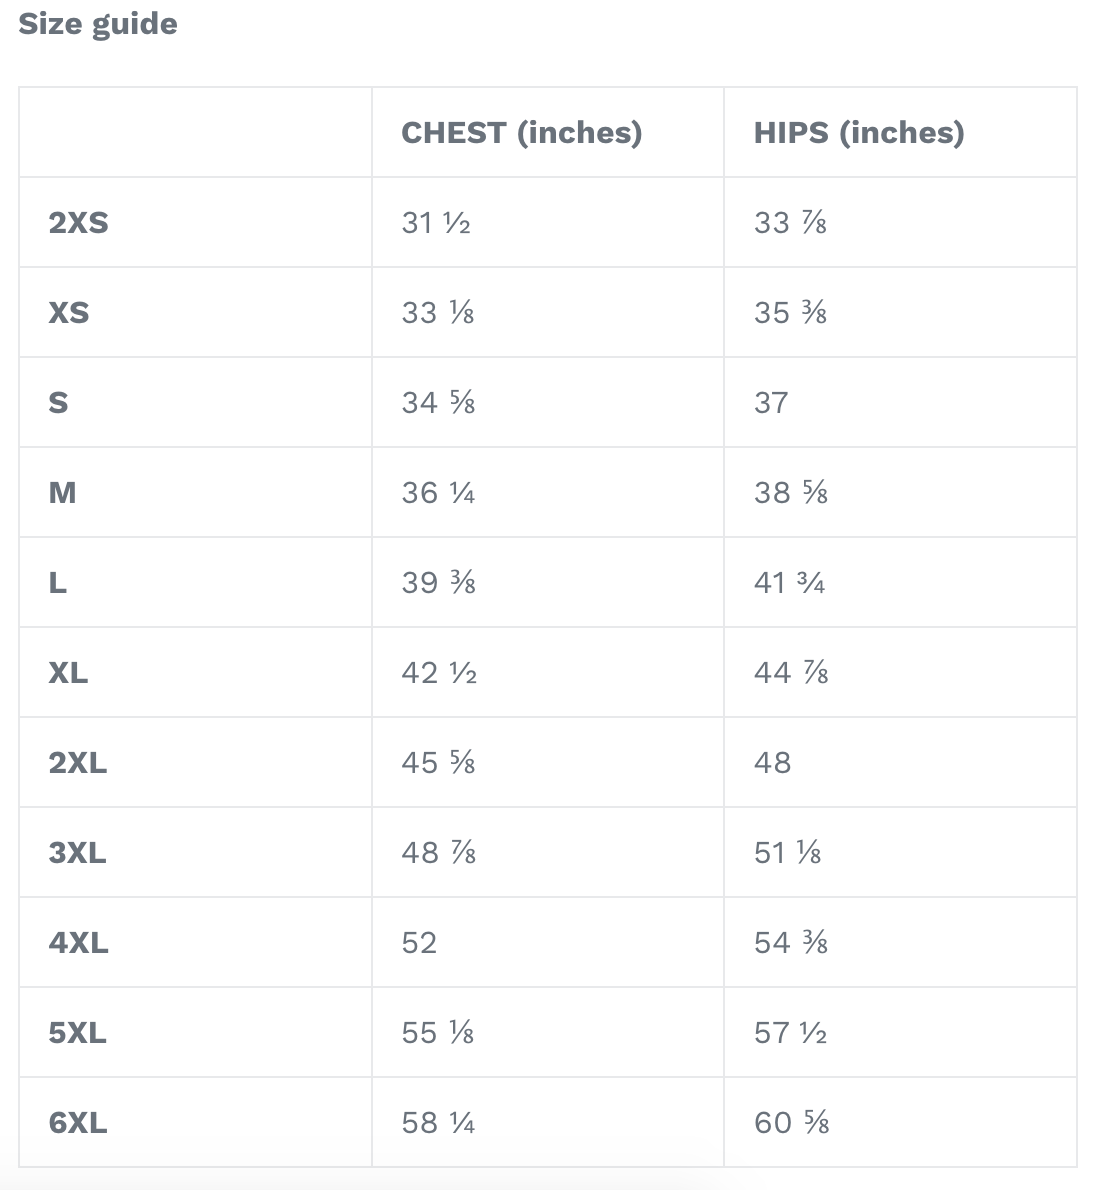
Task: Click the XL size label
Action: pos(68,672)
